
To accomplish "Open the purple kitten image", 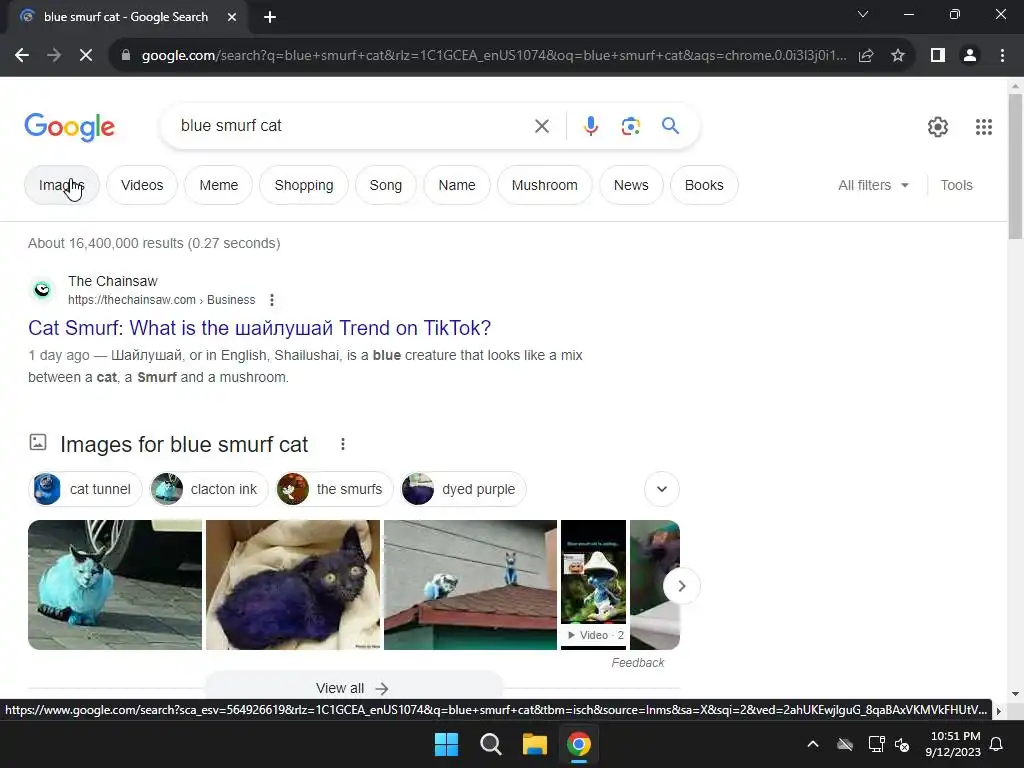I will tap(293, 584).
